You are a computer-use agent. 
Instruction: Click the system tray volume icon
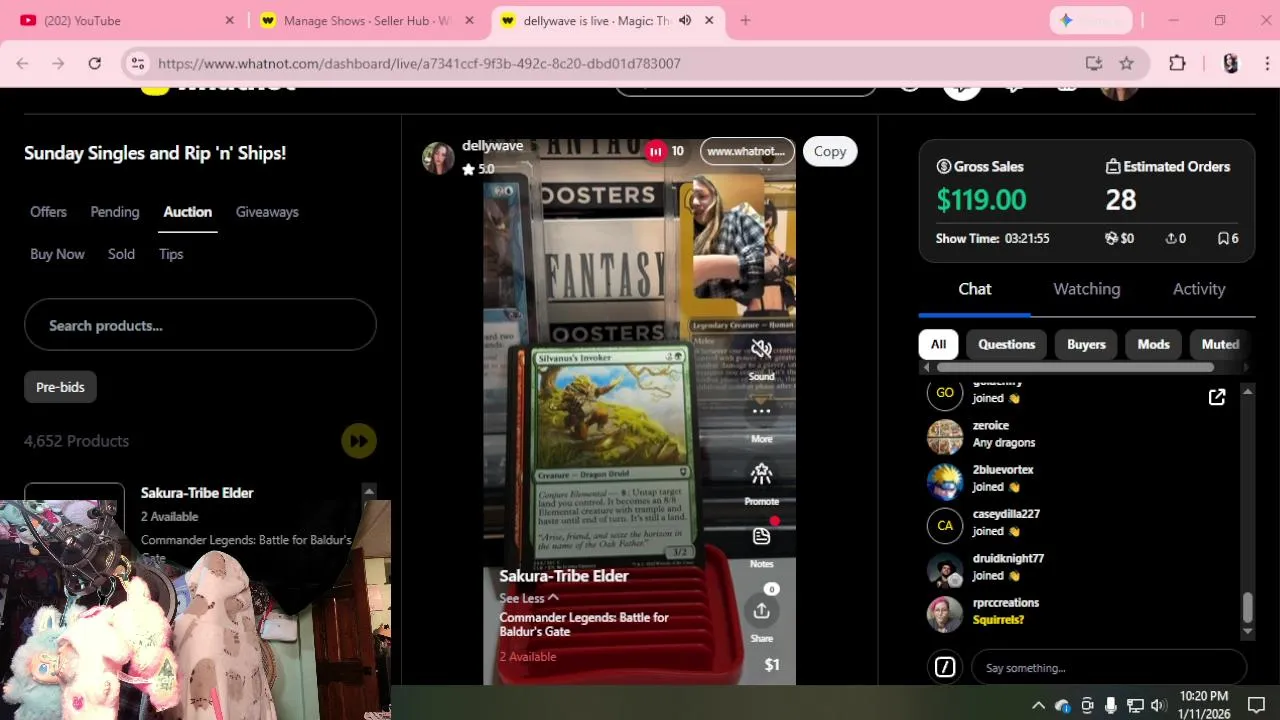tap(1158, 705)
